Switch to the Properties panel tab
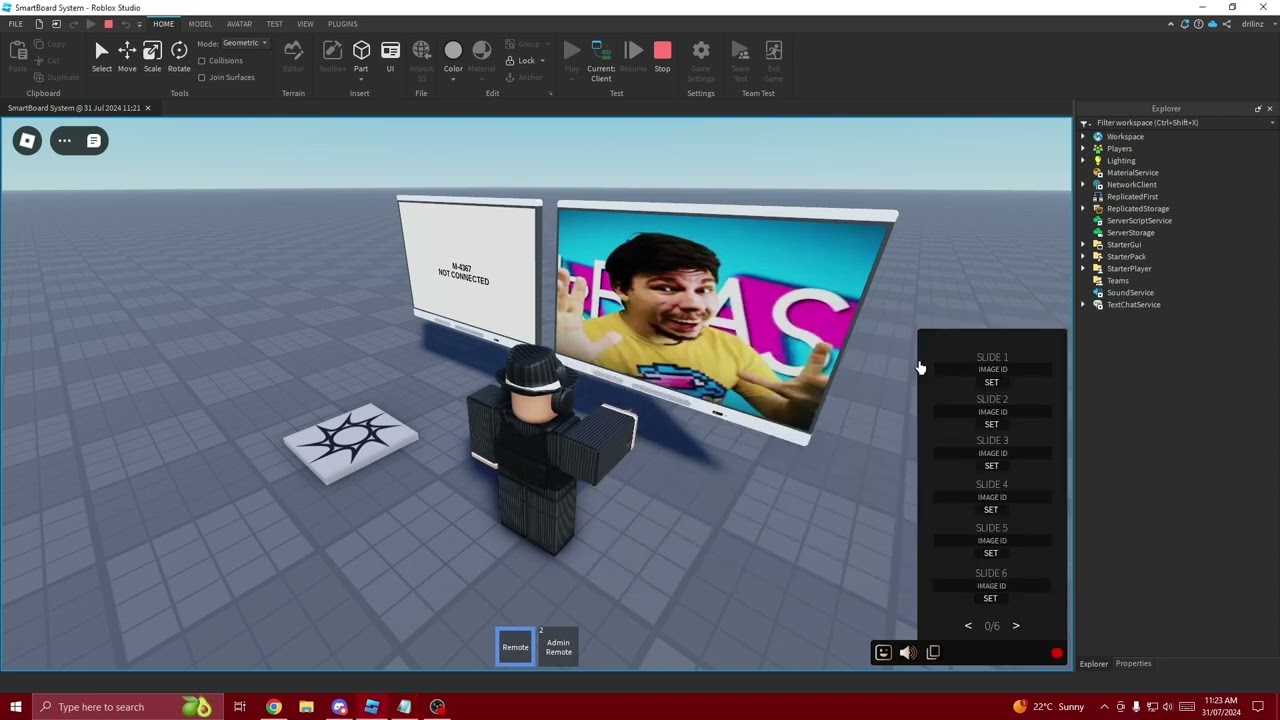Image resolution: width=1280 pixels, height=720 pixels. pyautogui.click(x=1133, y=664)
